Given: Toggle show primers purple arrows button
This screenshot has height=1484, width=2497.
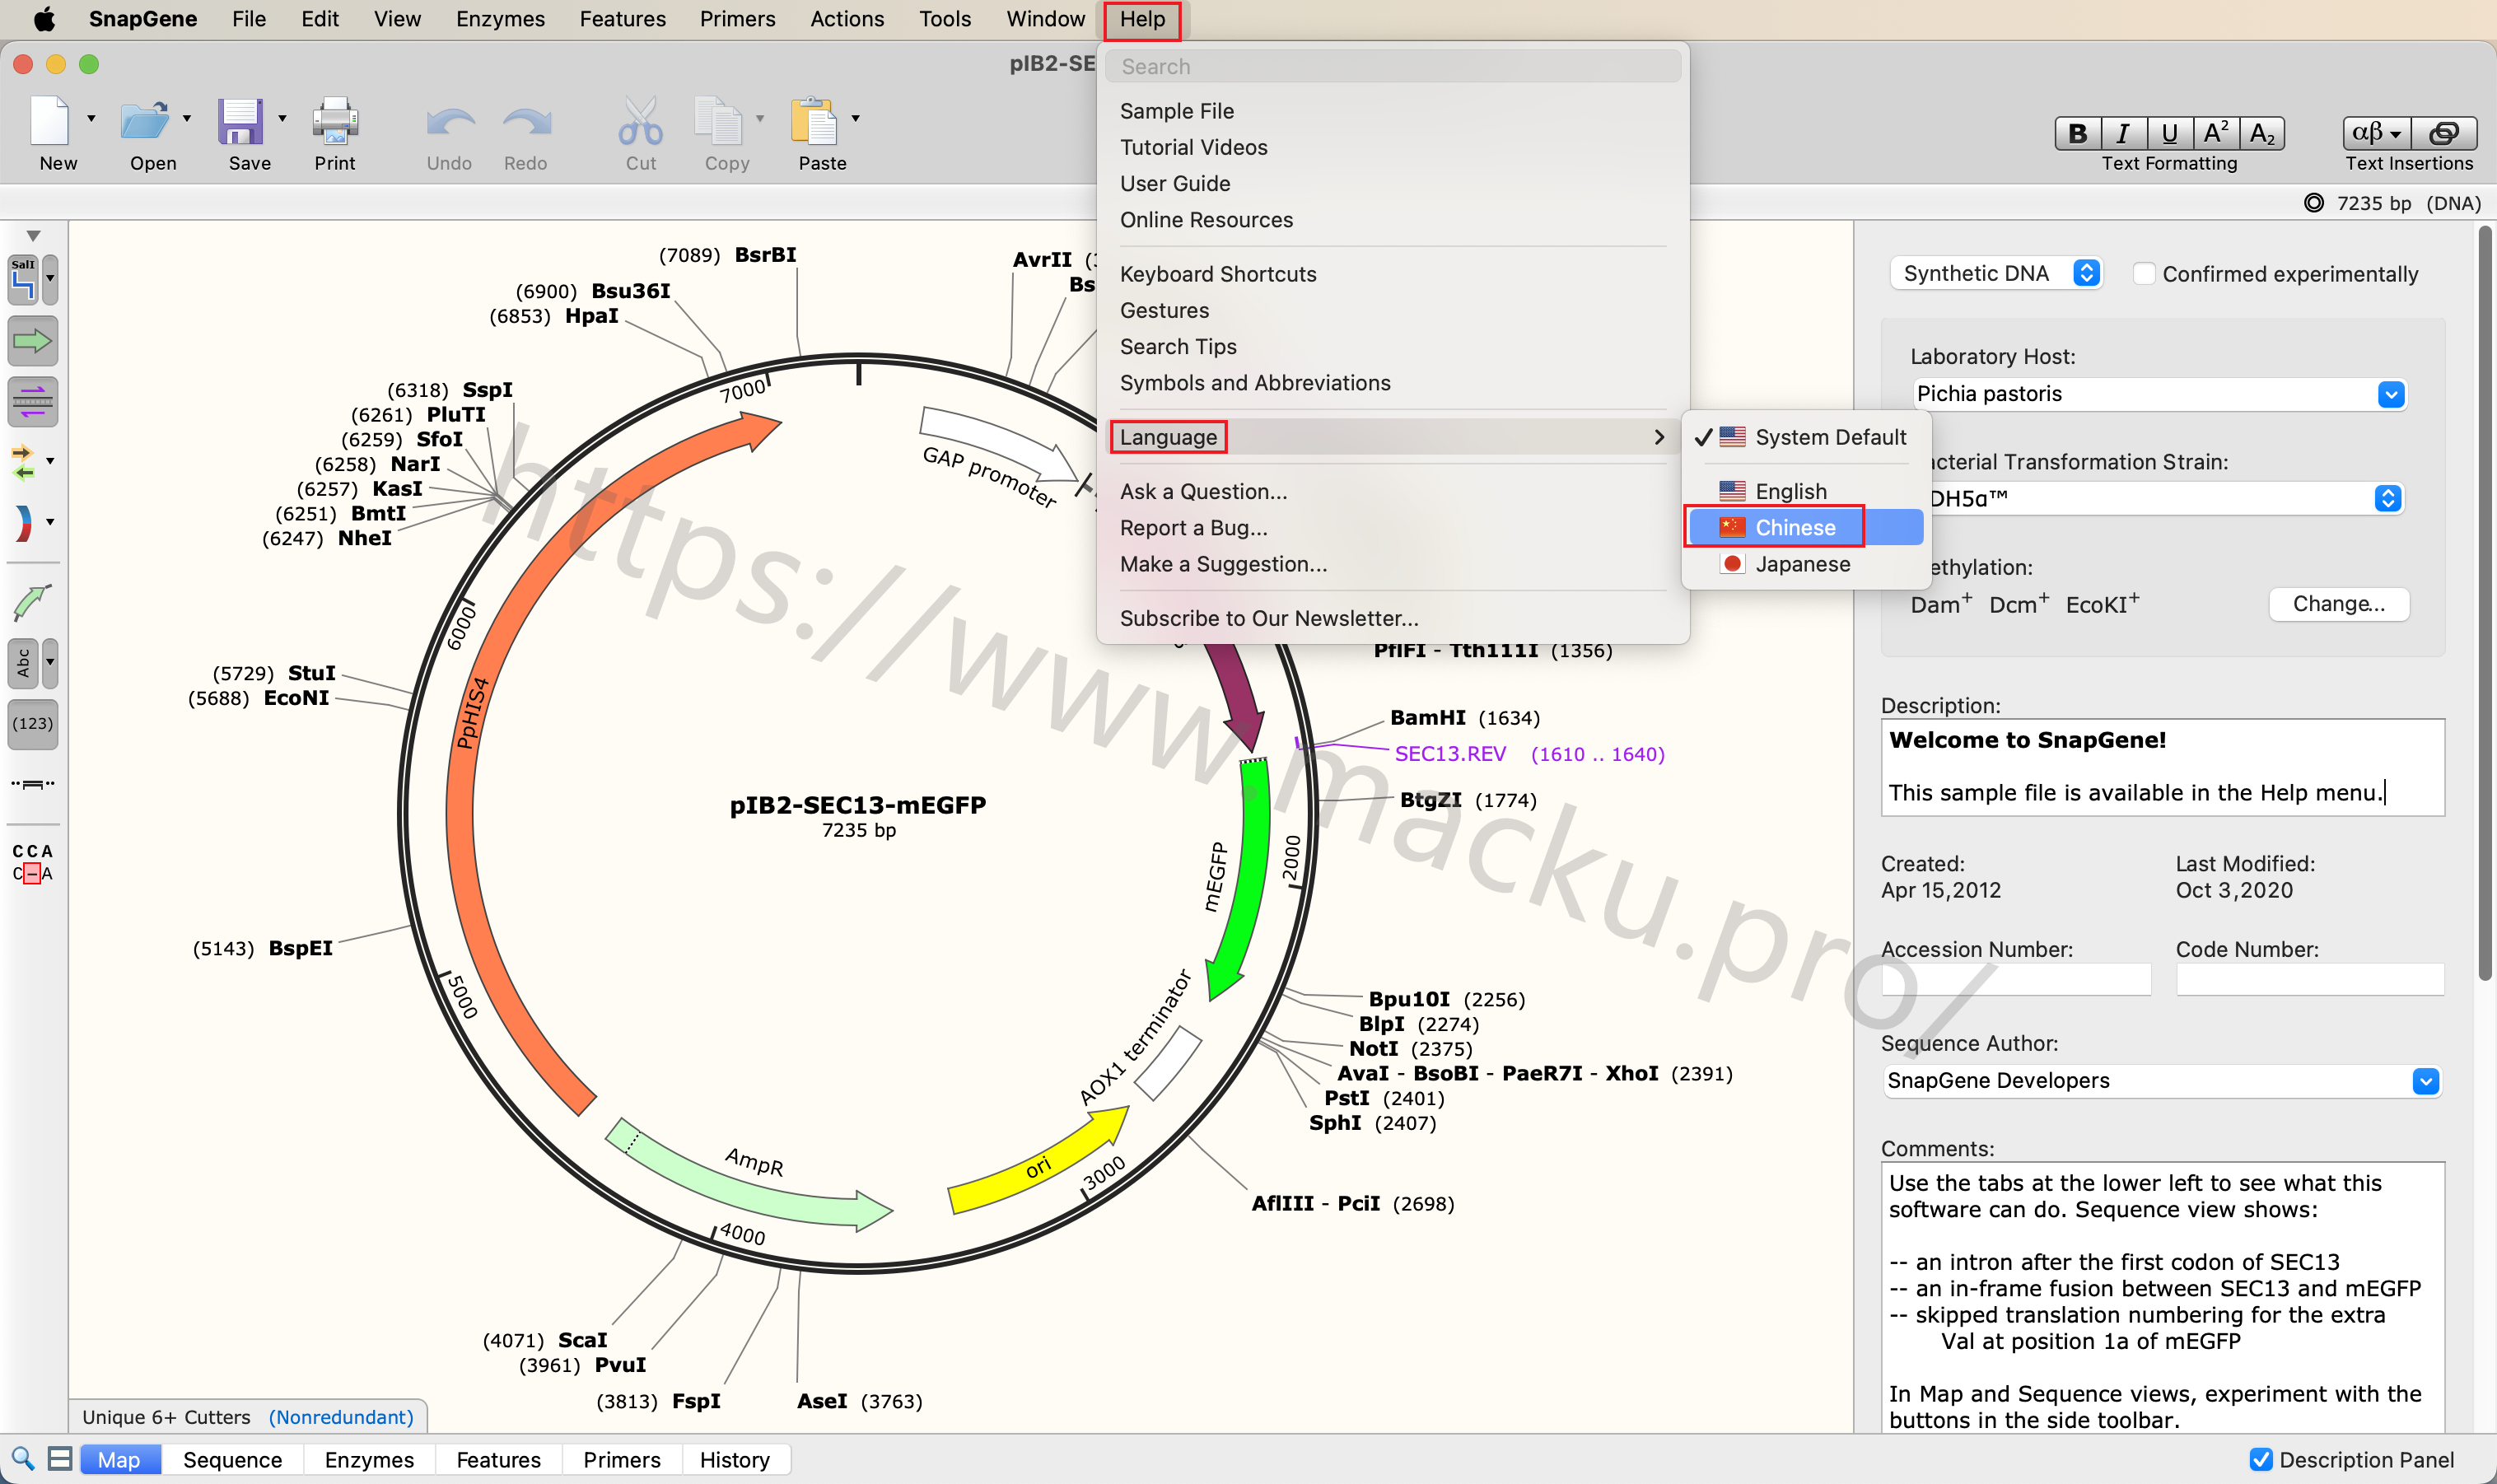Looking at the screenshot, I should point(32,401).
